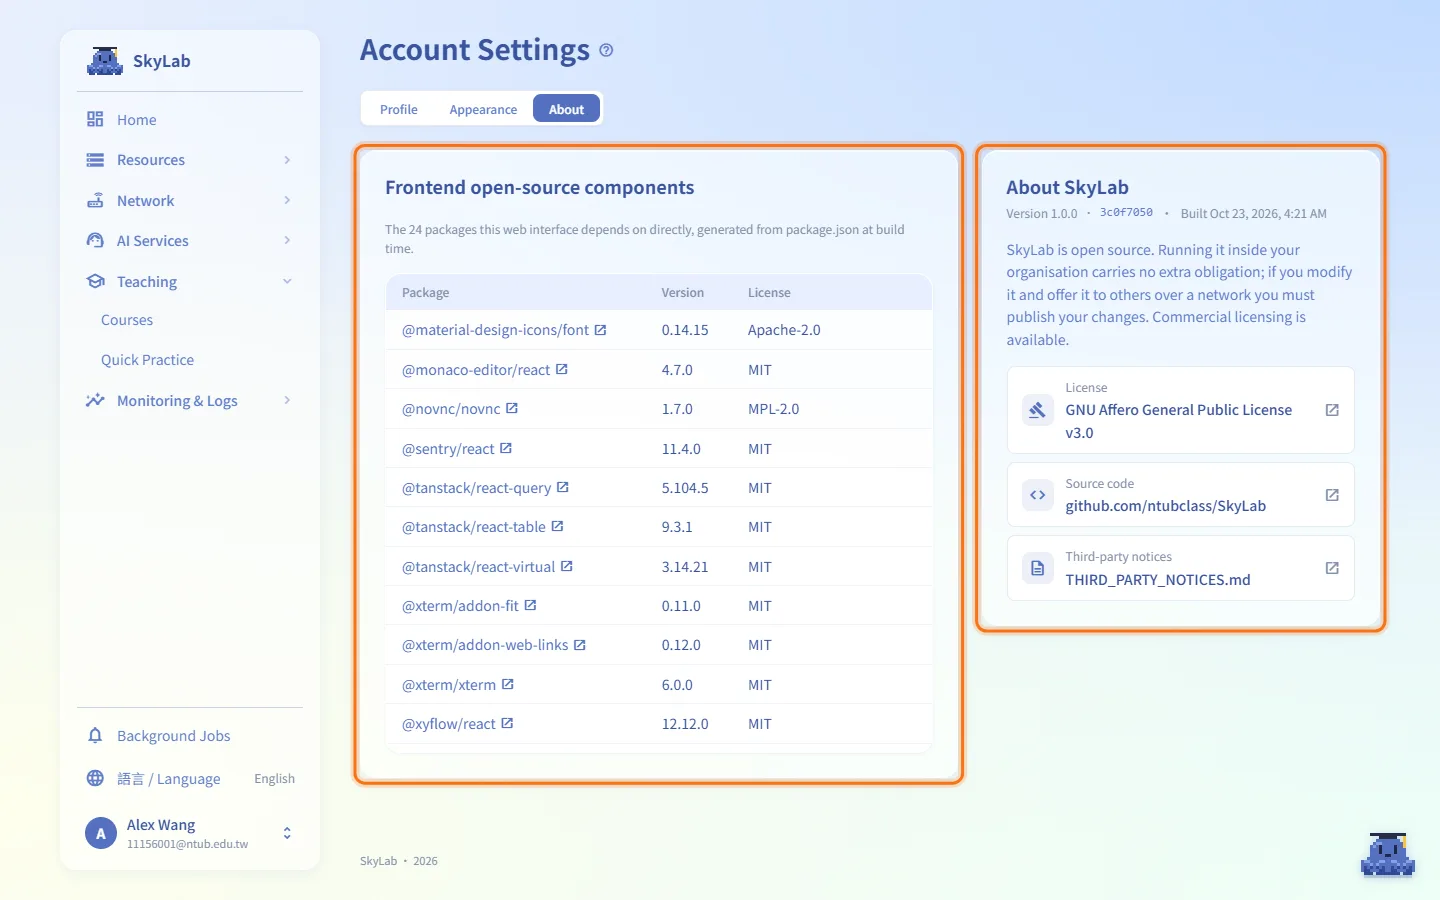Click the code brackets icon on Source code card
This screenshot has height=900, width=1440.
[1038, 495]
